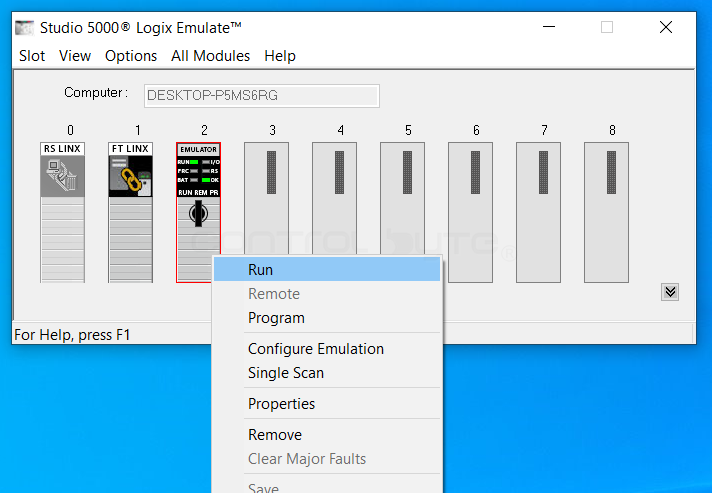Open the Options menu
712x493 pixels.
(x=131, y=56)
